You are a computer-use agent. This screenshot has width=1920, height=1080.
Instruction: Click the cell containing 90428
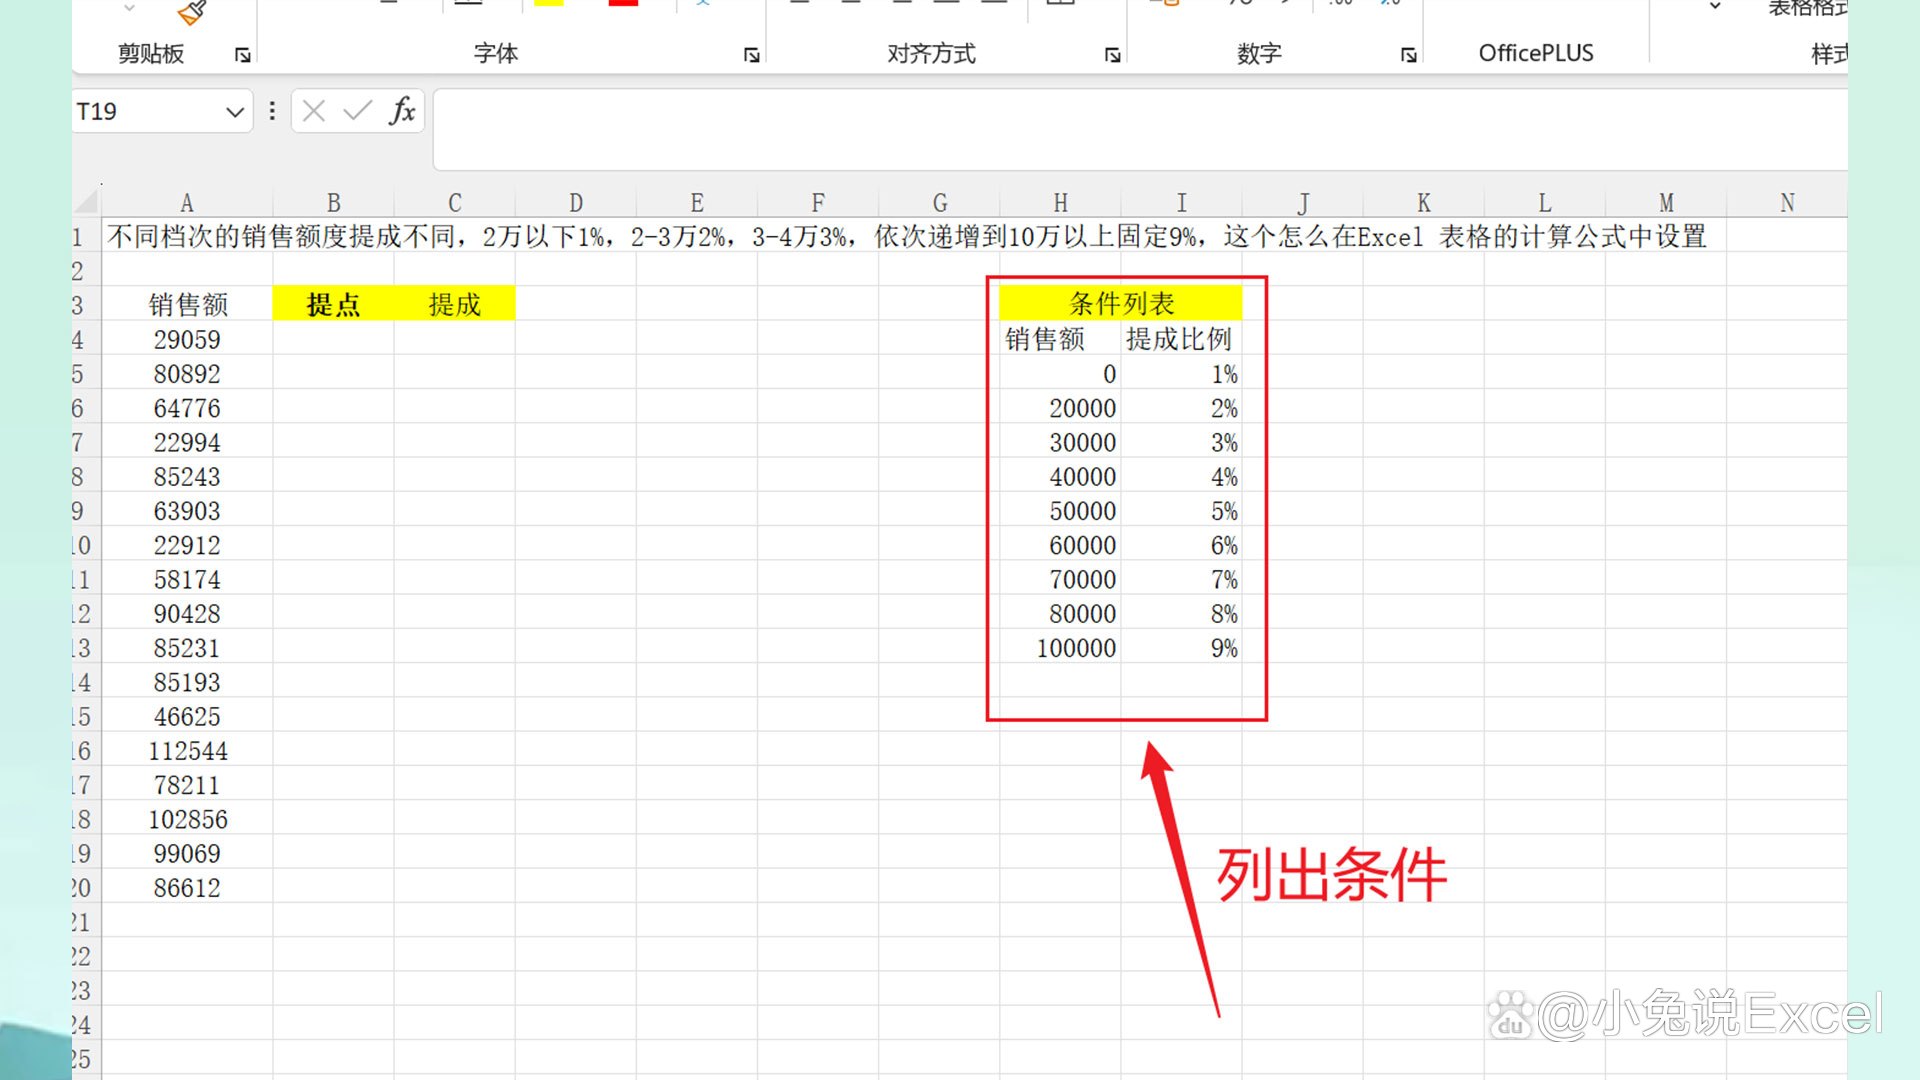[187, 614]
